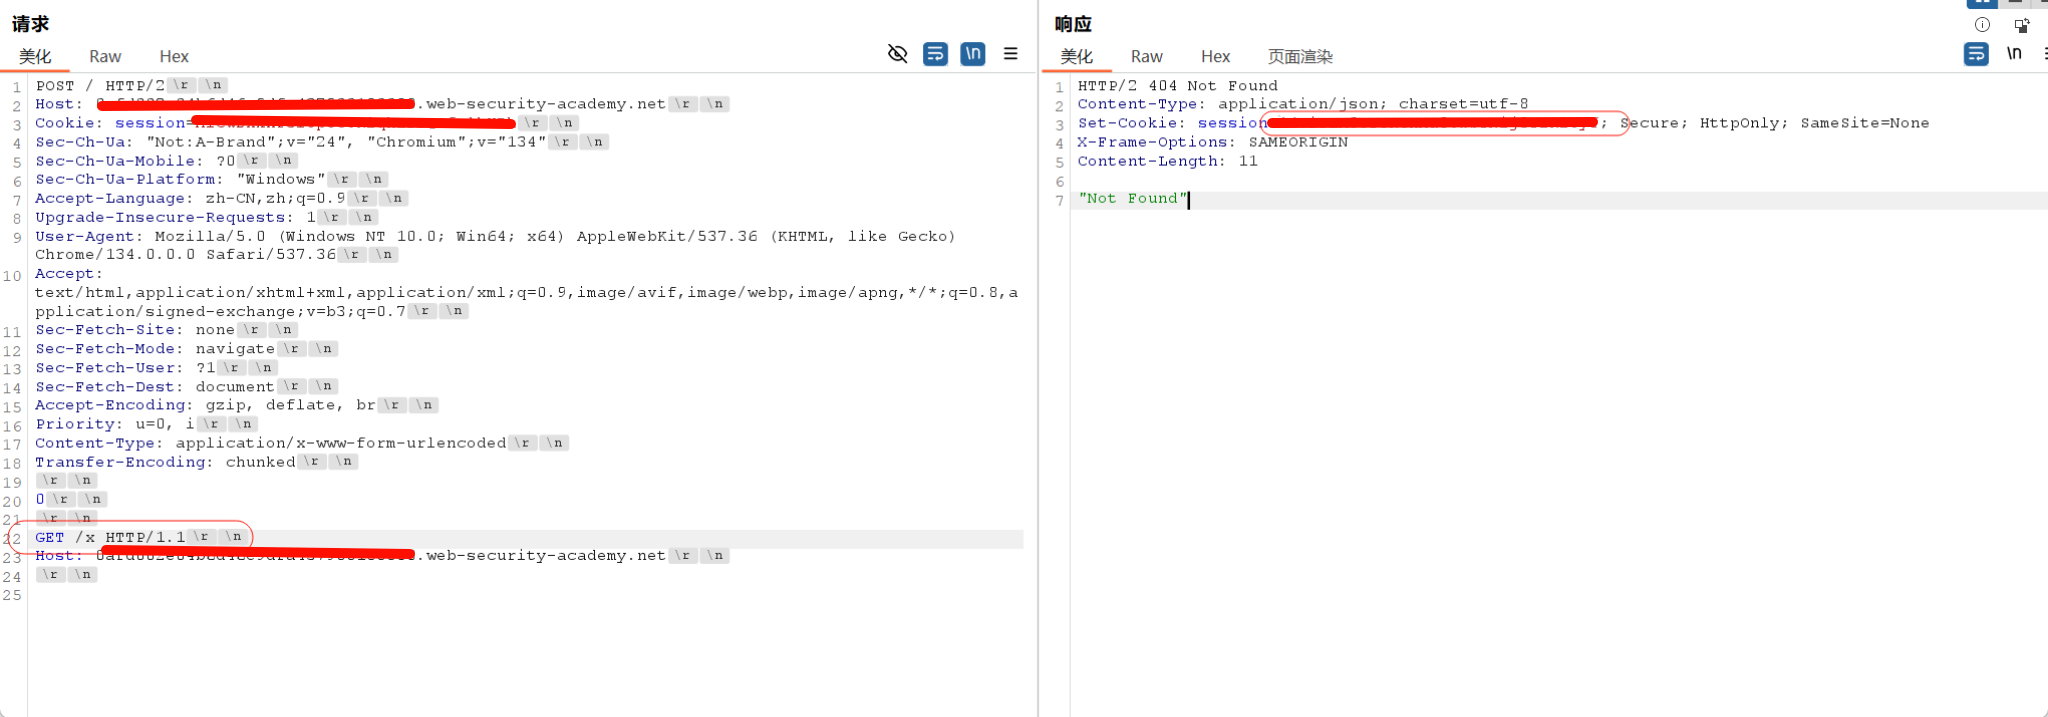The image size is (2048, 717).
Task: Select request 美化 tab
Action: [35, 57]
